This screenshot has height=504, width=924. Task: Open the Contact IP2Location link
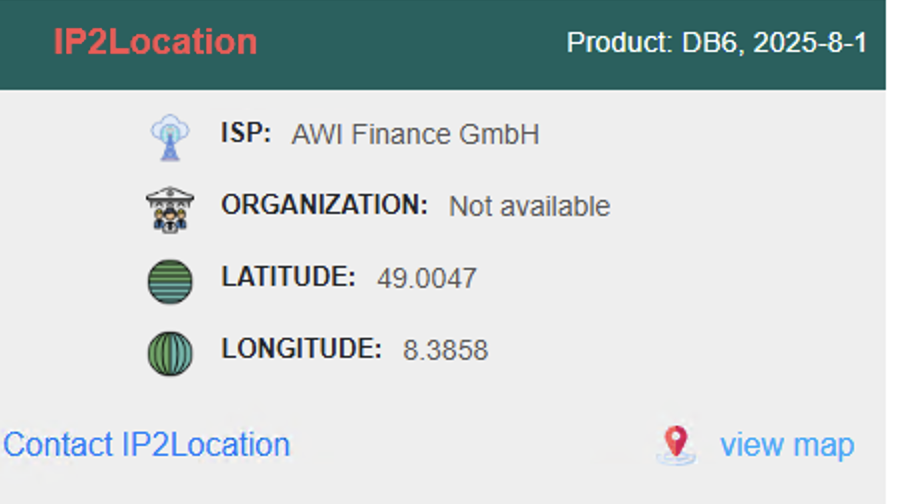pos(147,444)
